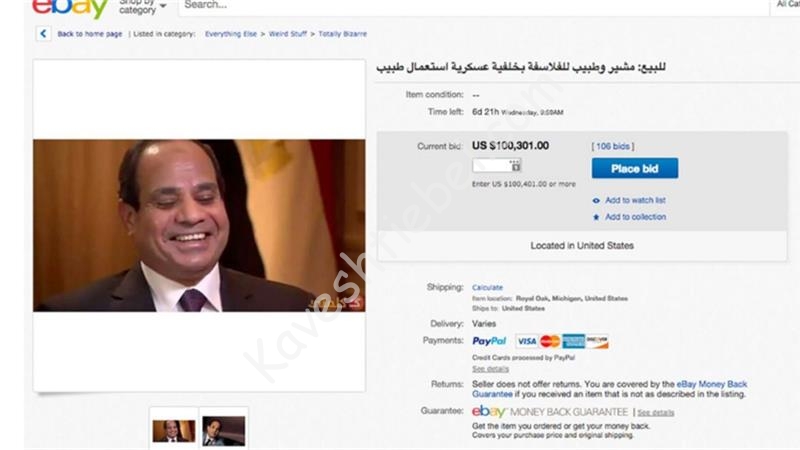This screenshot has height=450, width=800.
Task: Select the second thumbnail below main photo
Action: tap(223, 431)
